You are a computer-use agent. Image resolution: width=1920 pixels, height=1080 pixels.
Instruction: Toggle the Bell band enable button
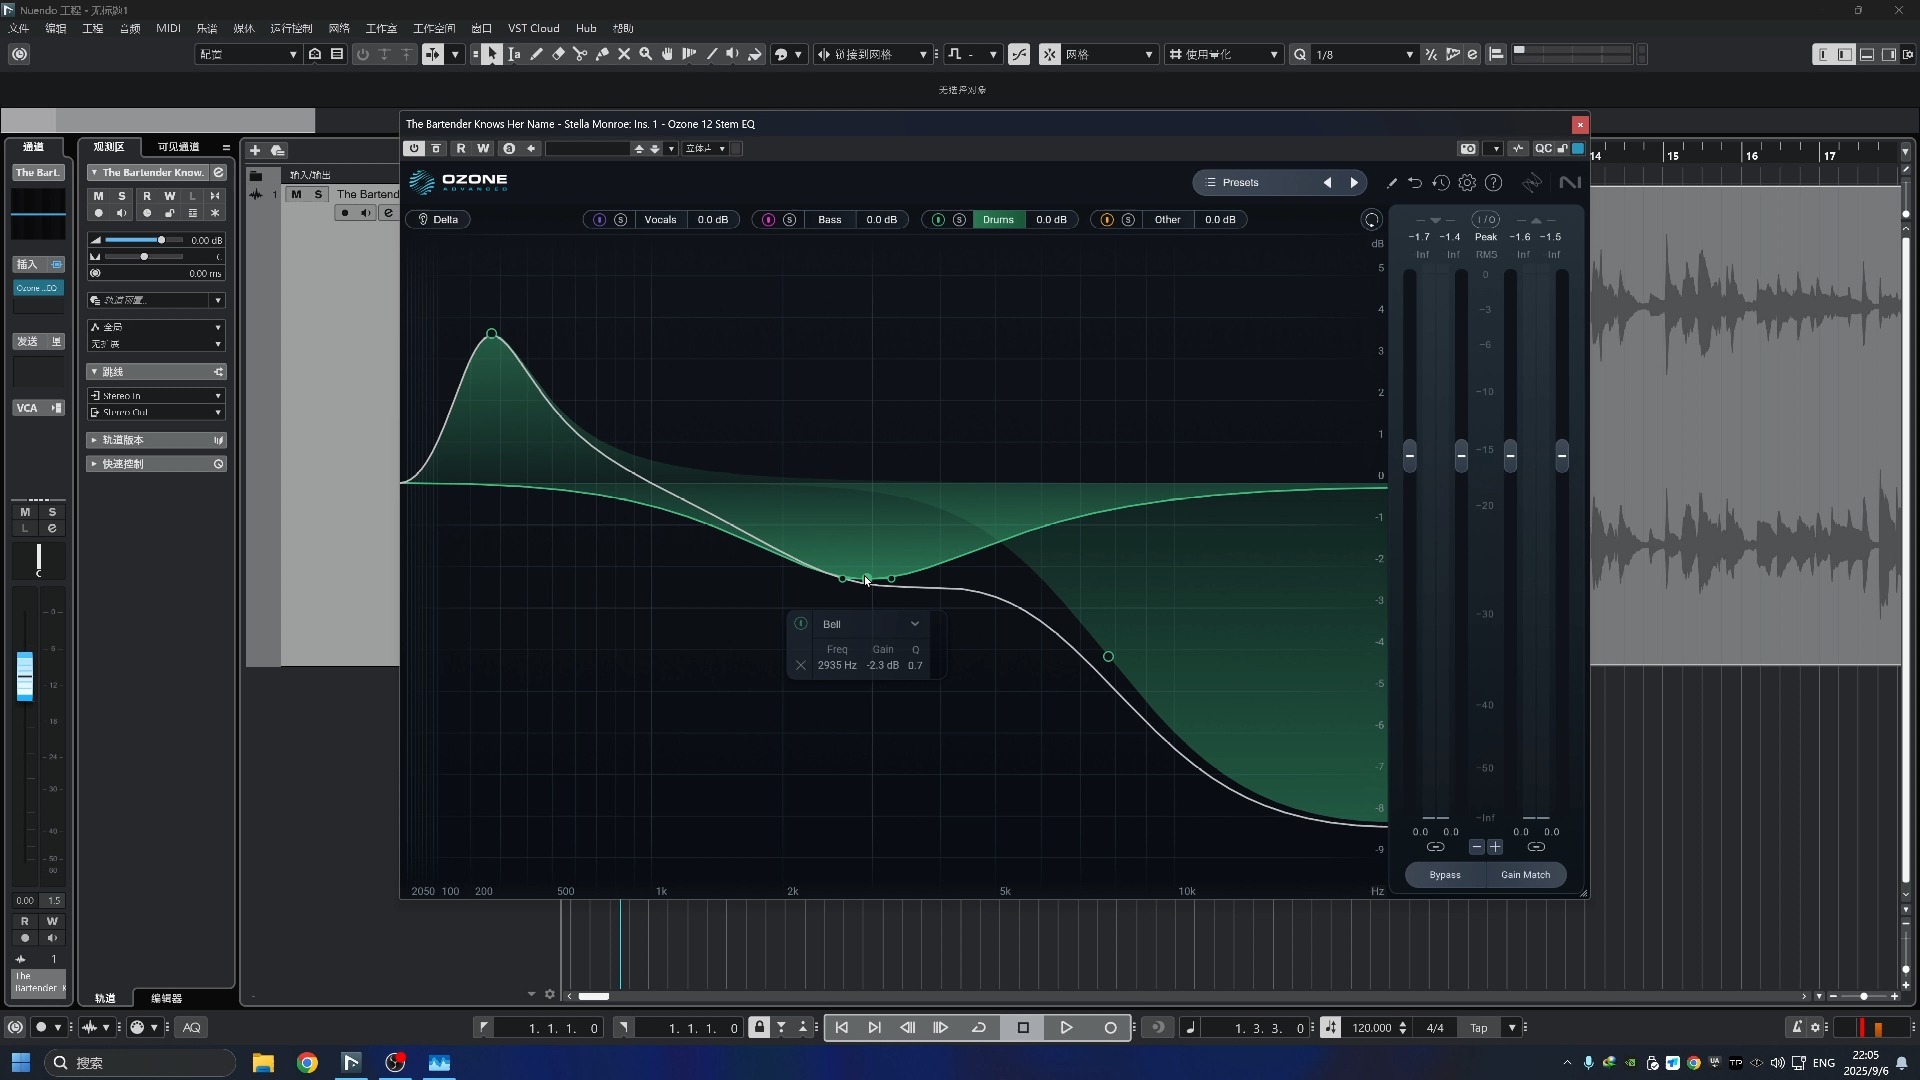801,624
